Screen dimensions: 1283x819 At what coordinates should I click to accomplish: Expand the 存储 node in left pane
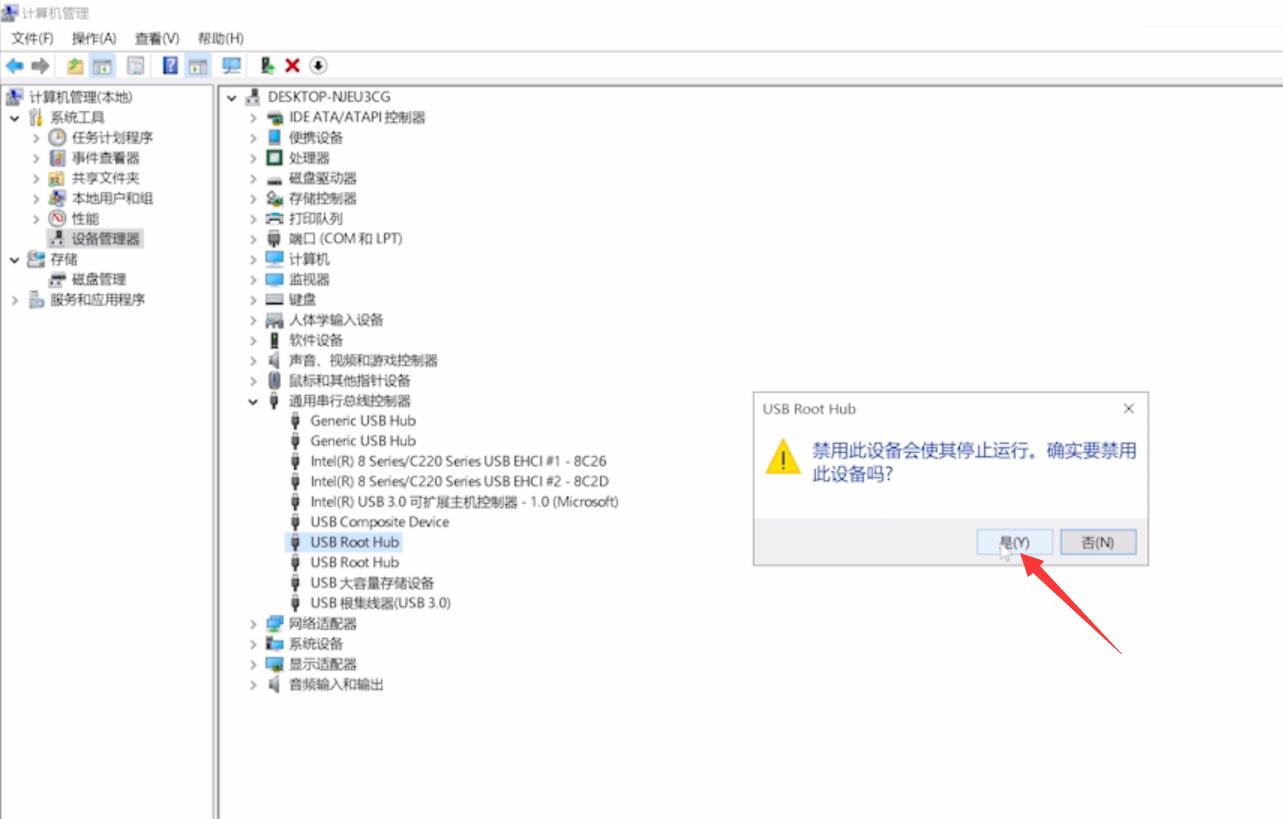(14, 258)
